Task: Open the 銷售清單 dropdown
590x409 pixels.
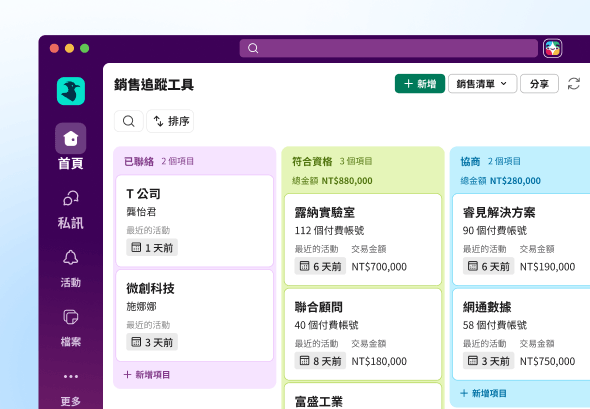Action: (482, 84)
